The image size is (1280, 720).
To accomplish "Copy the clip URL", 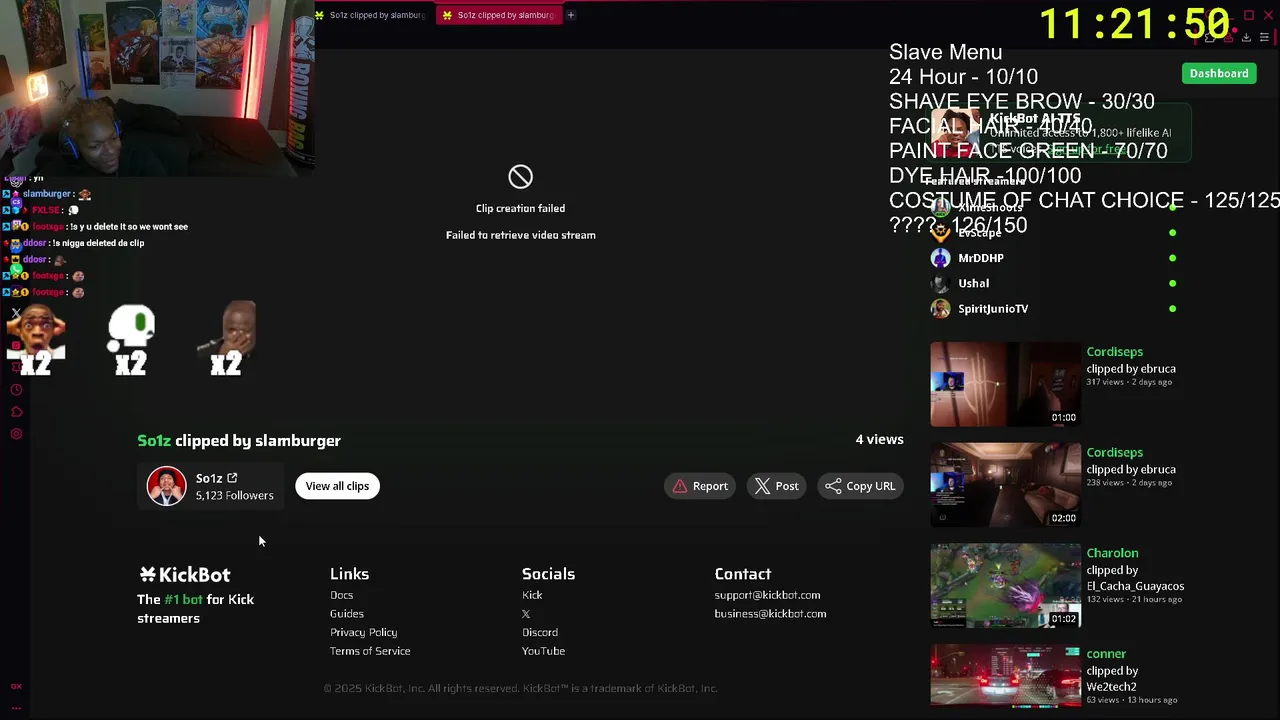I will [860, 486].
